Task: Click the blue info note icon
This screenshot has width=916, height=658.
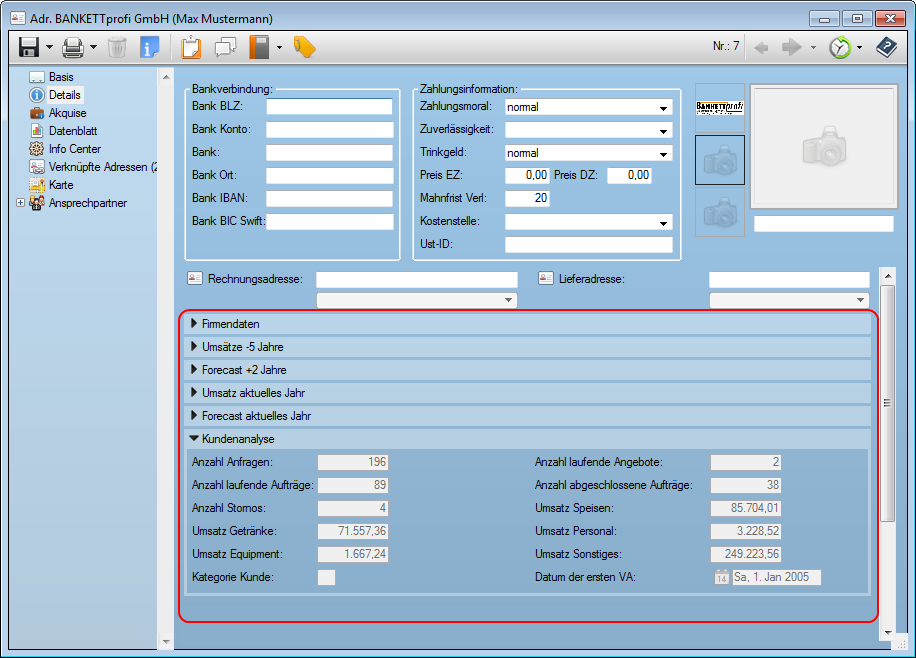Action: 150,47
